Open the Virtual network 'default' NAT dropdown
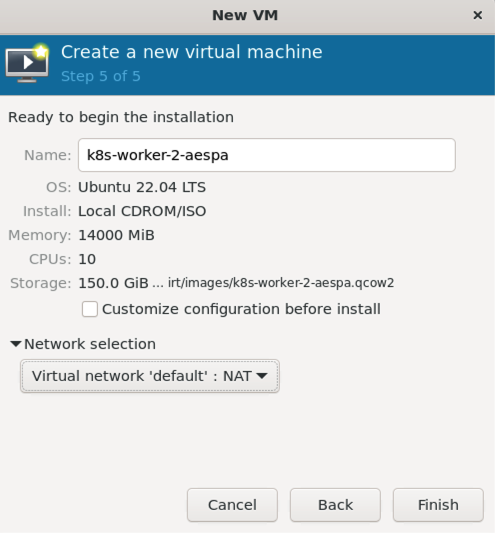The width and height of the screenshot is (495, 533). [150, 376]
